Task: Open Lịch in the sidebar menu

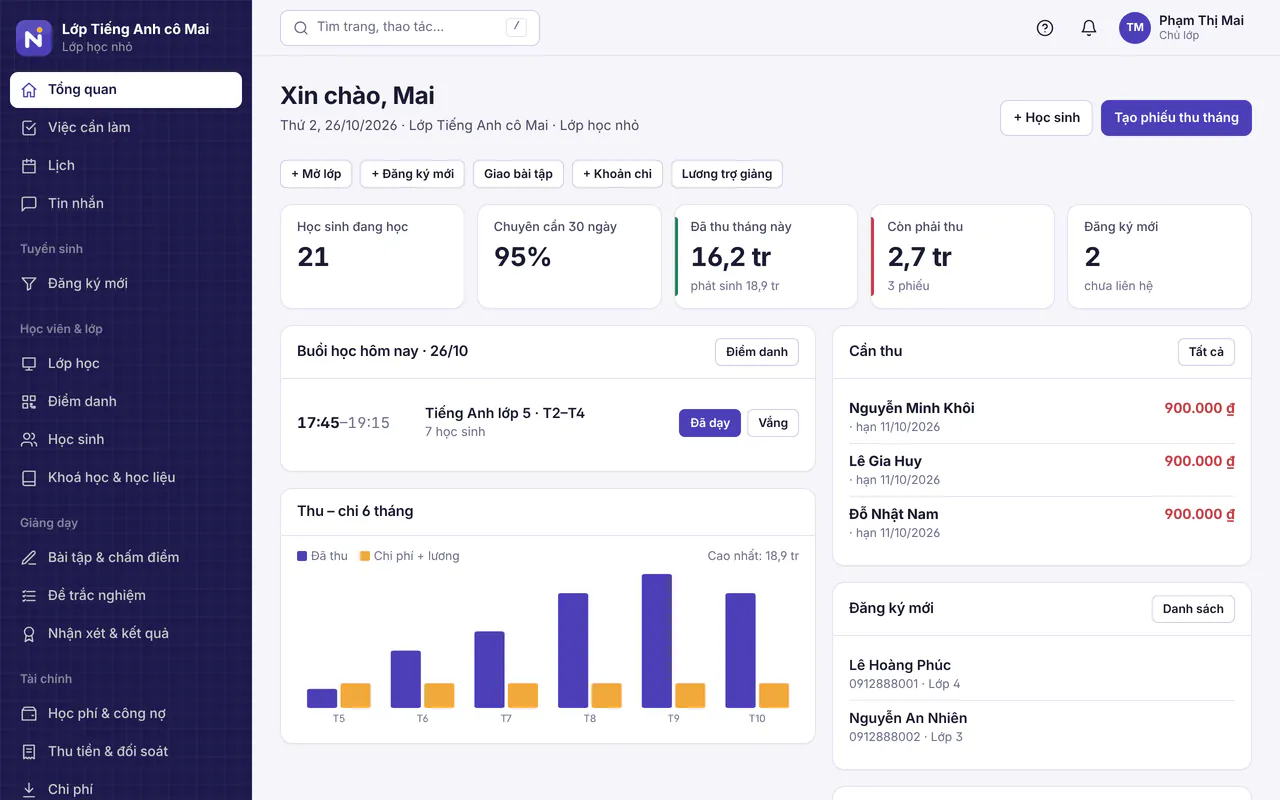Action: (x=126, y=166)
